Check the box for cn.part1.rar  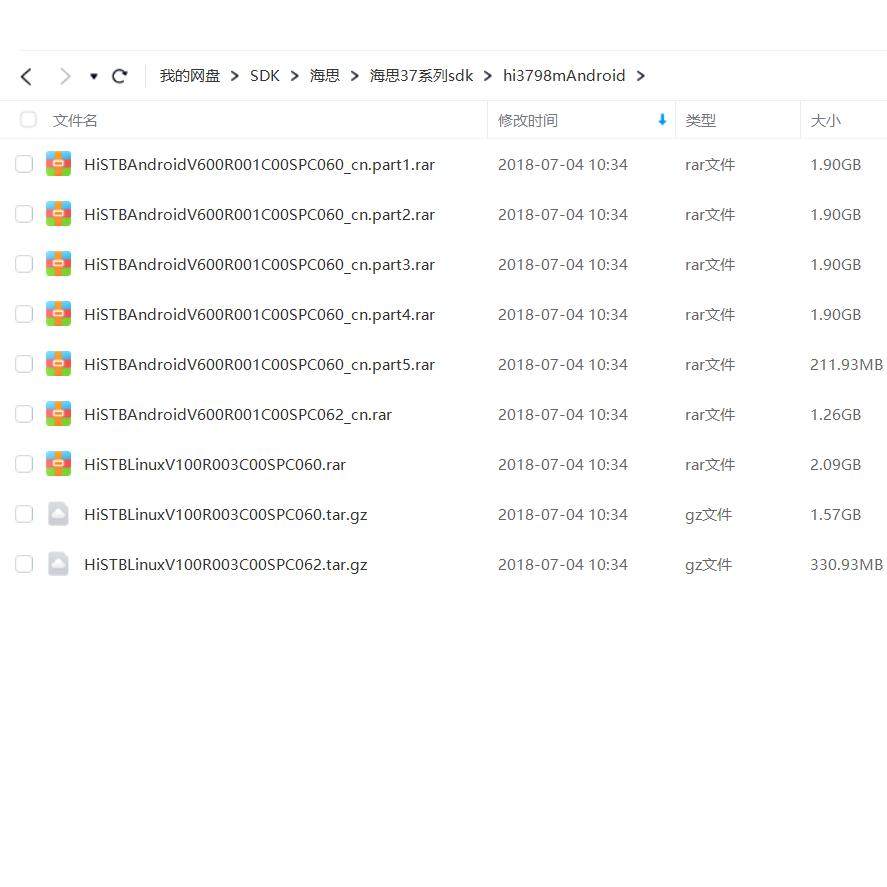pyautogui.click(x=24, y=164)
